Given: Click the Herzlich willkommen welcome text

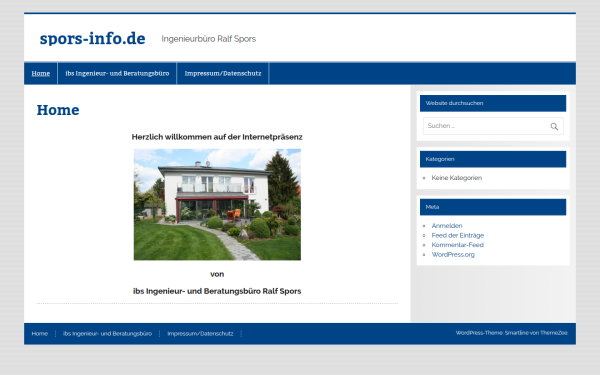Looking at the screenshot, I should (x=217, y=137).
